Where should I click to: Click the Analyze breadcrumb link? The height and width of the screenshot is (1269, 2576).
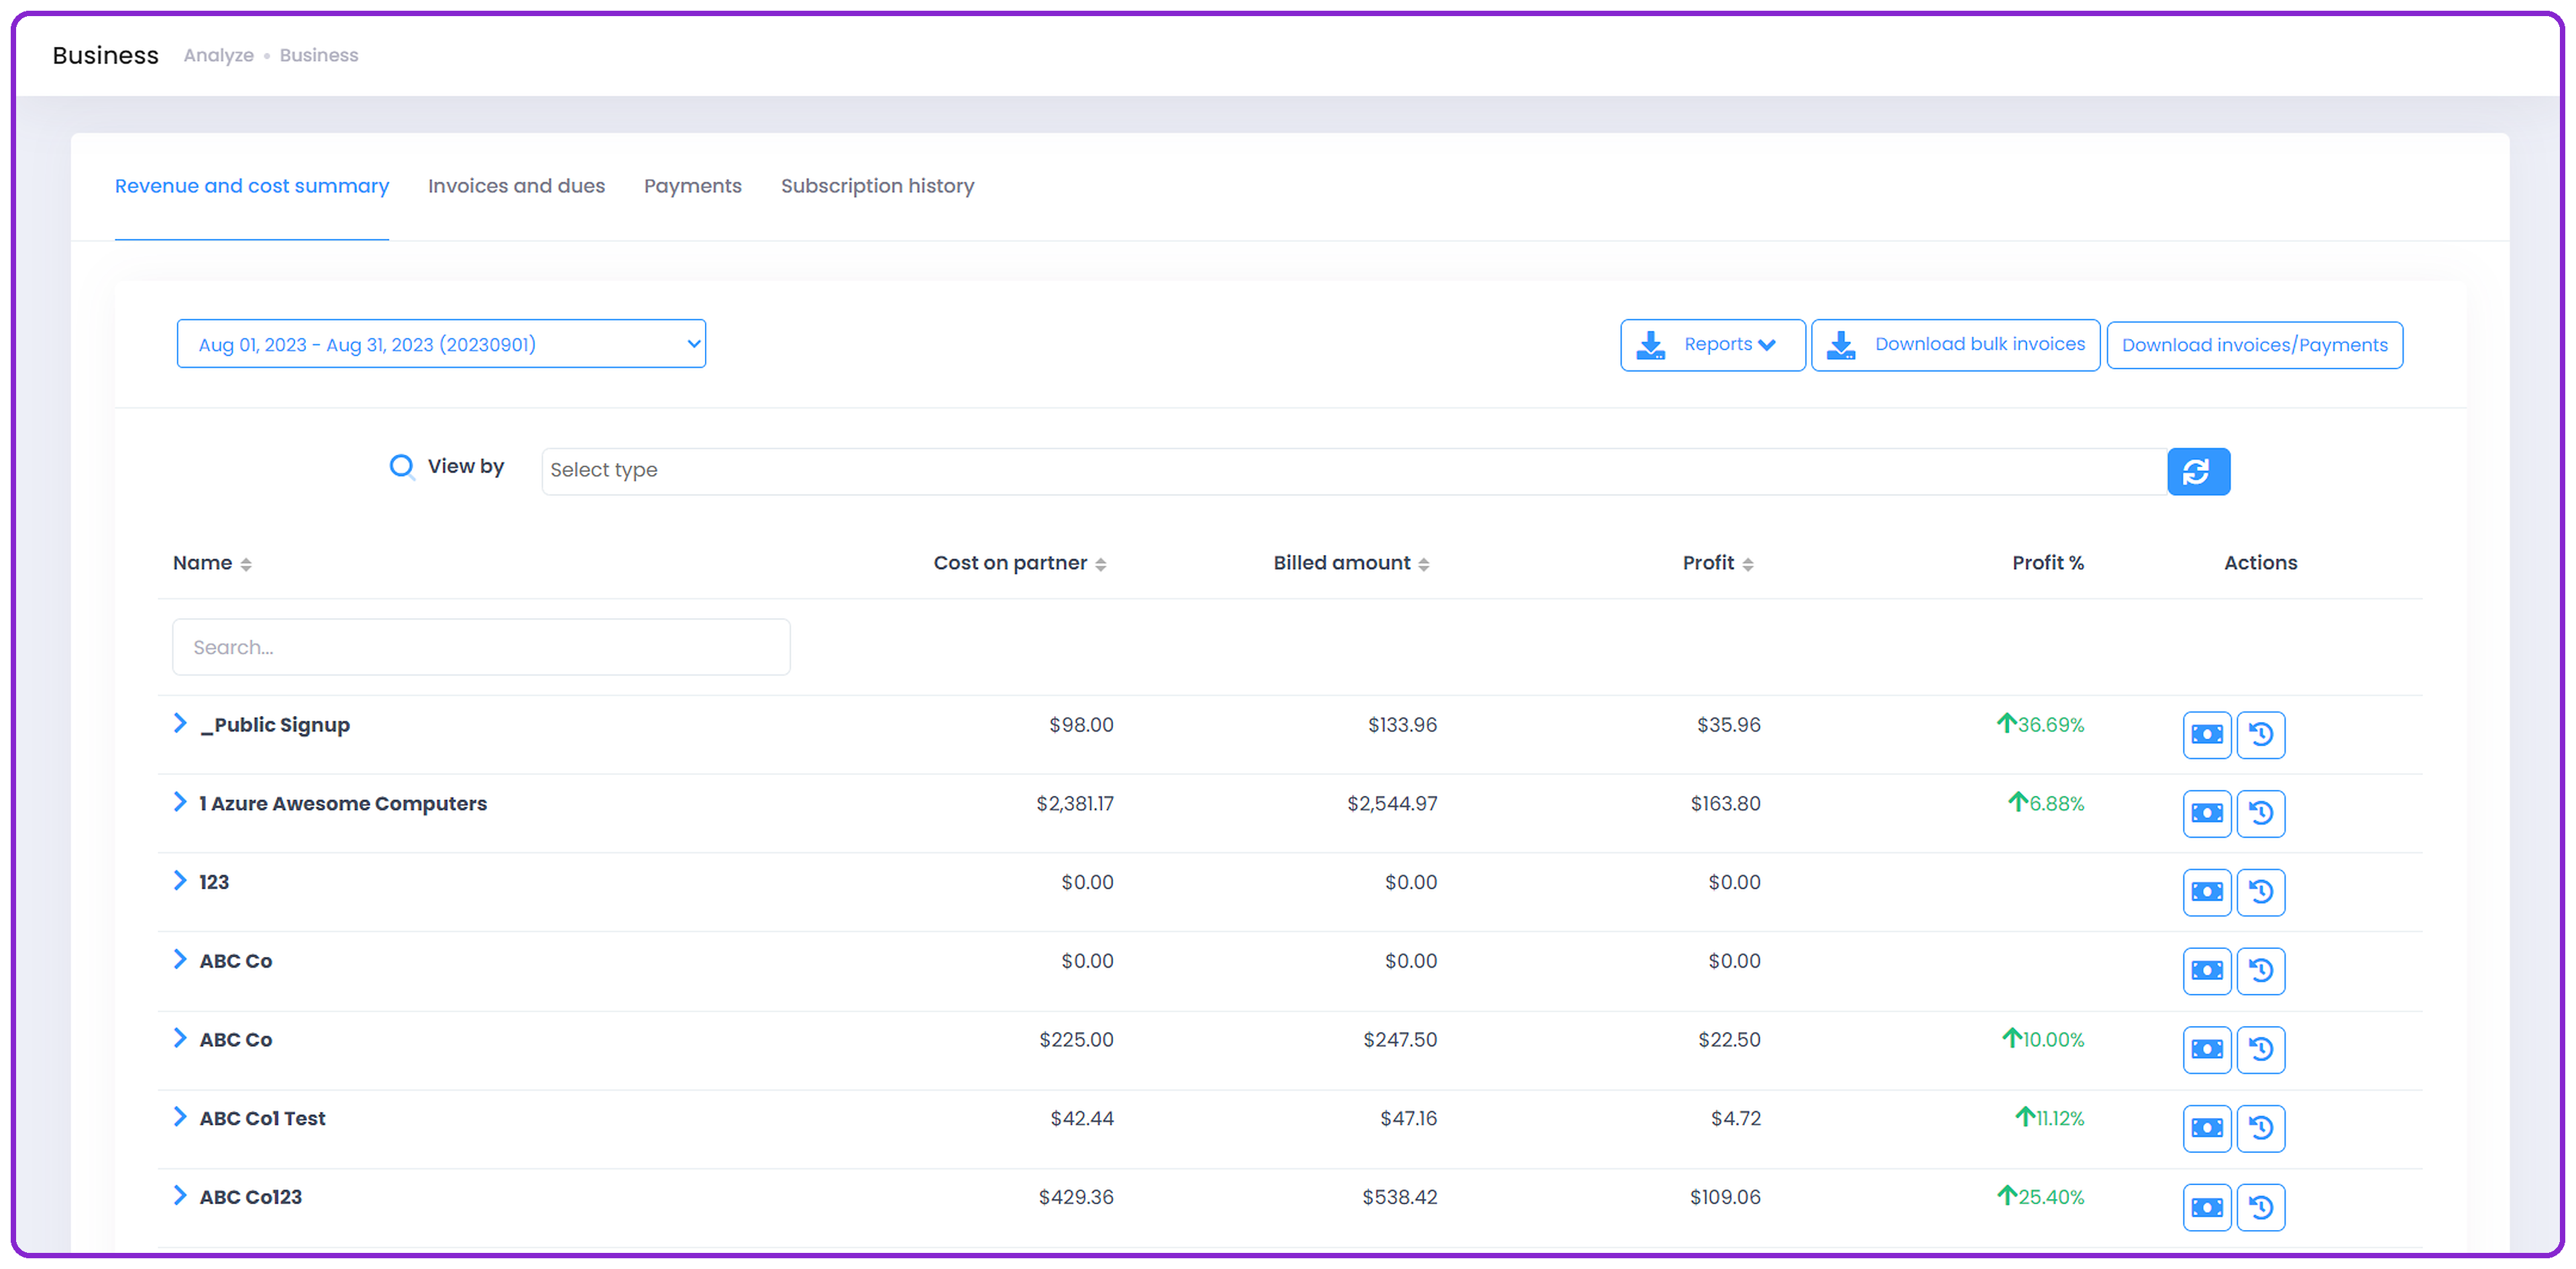(x=218, y=55)
